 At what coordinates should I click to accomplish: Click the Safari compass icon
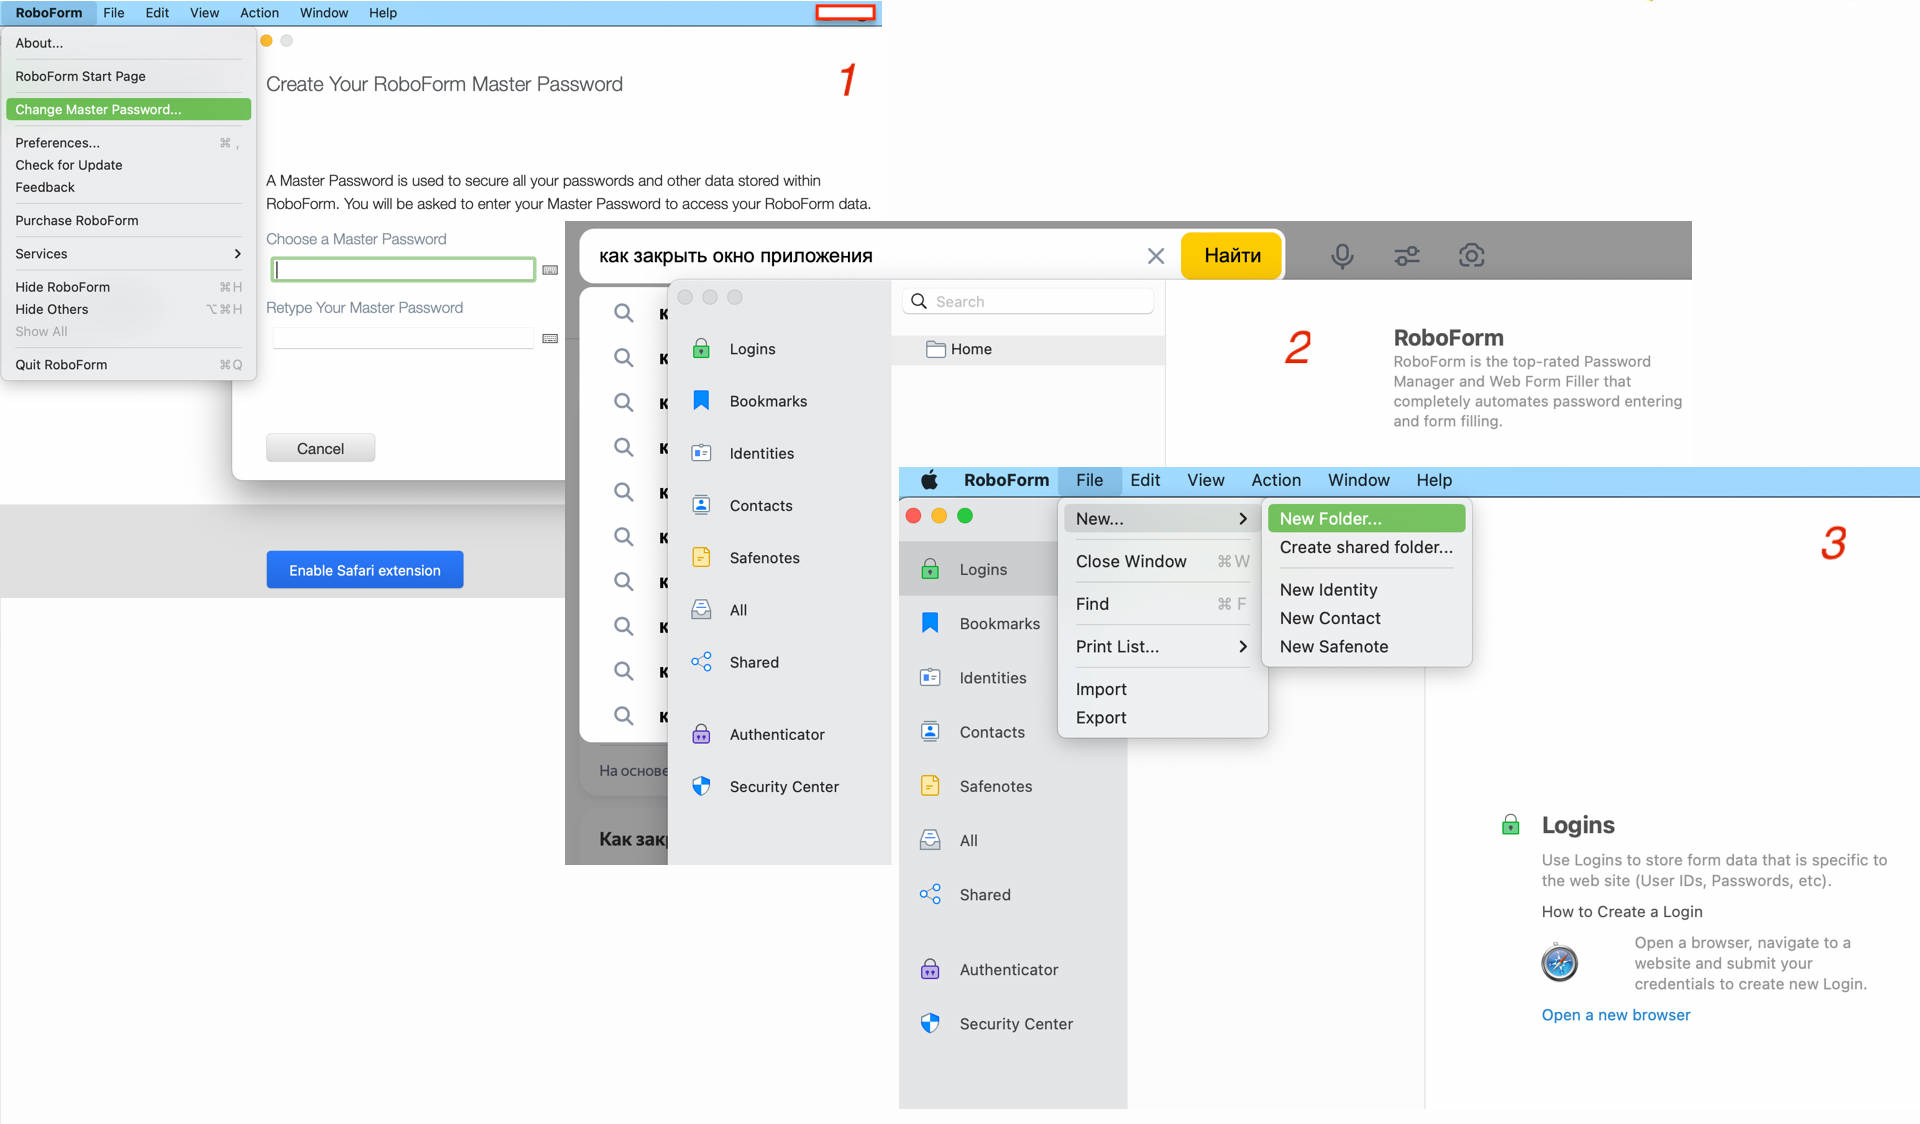1559,963
